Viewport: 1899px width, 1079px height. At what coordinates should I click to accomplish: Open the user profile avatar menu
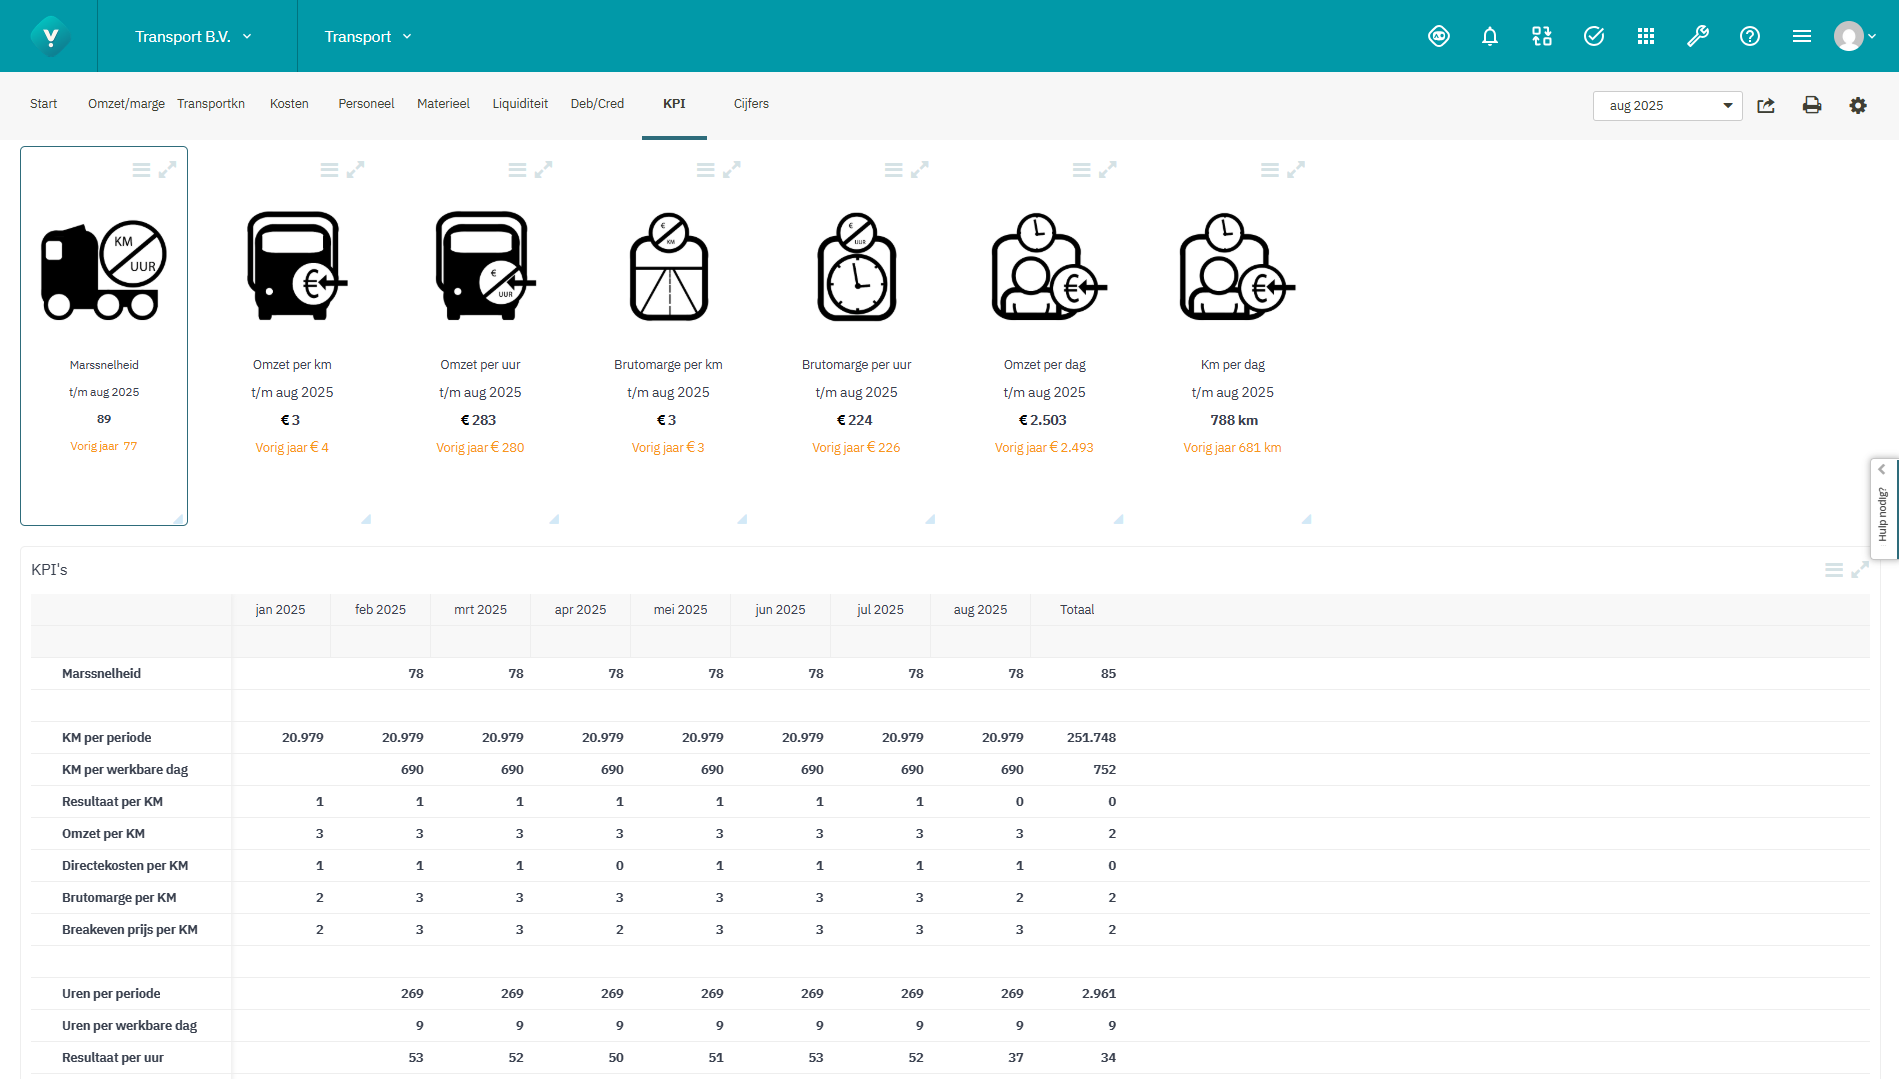tap(1847, 36)
